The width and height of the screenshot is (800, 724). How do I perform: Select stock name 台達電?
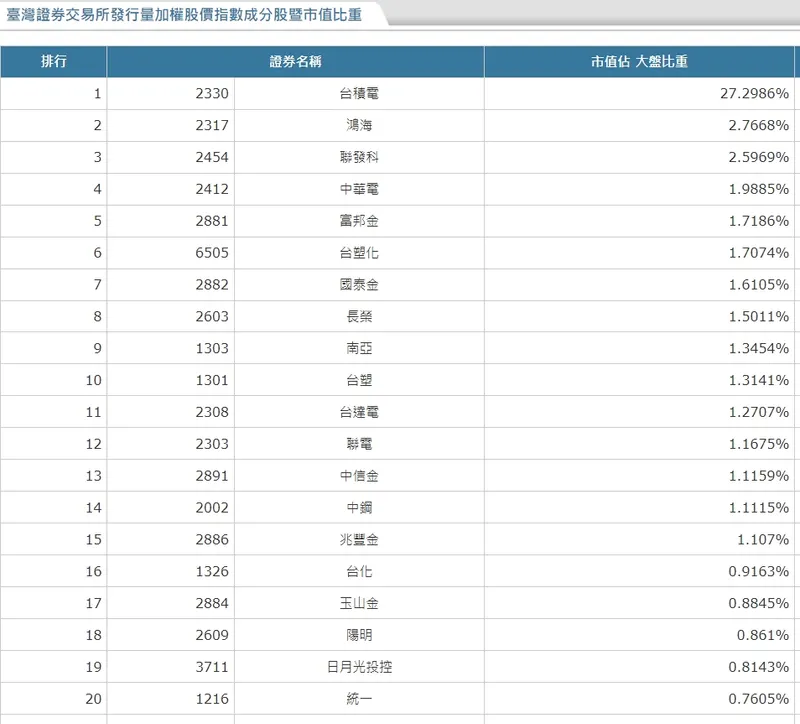(x=359, y=412)
